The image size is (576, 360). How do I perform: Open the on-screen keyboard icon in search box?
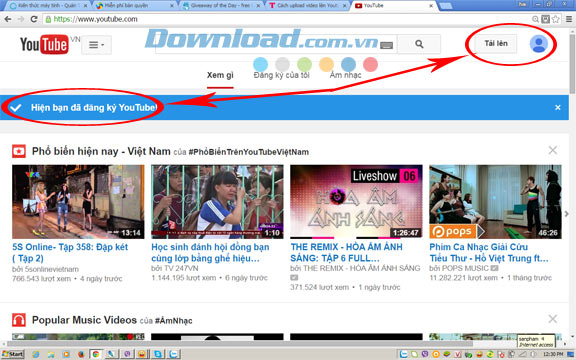coord(386,46)
